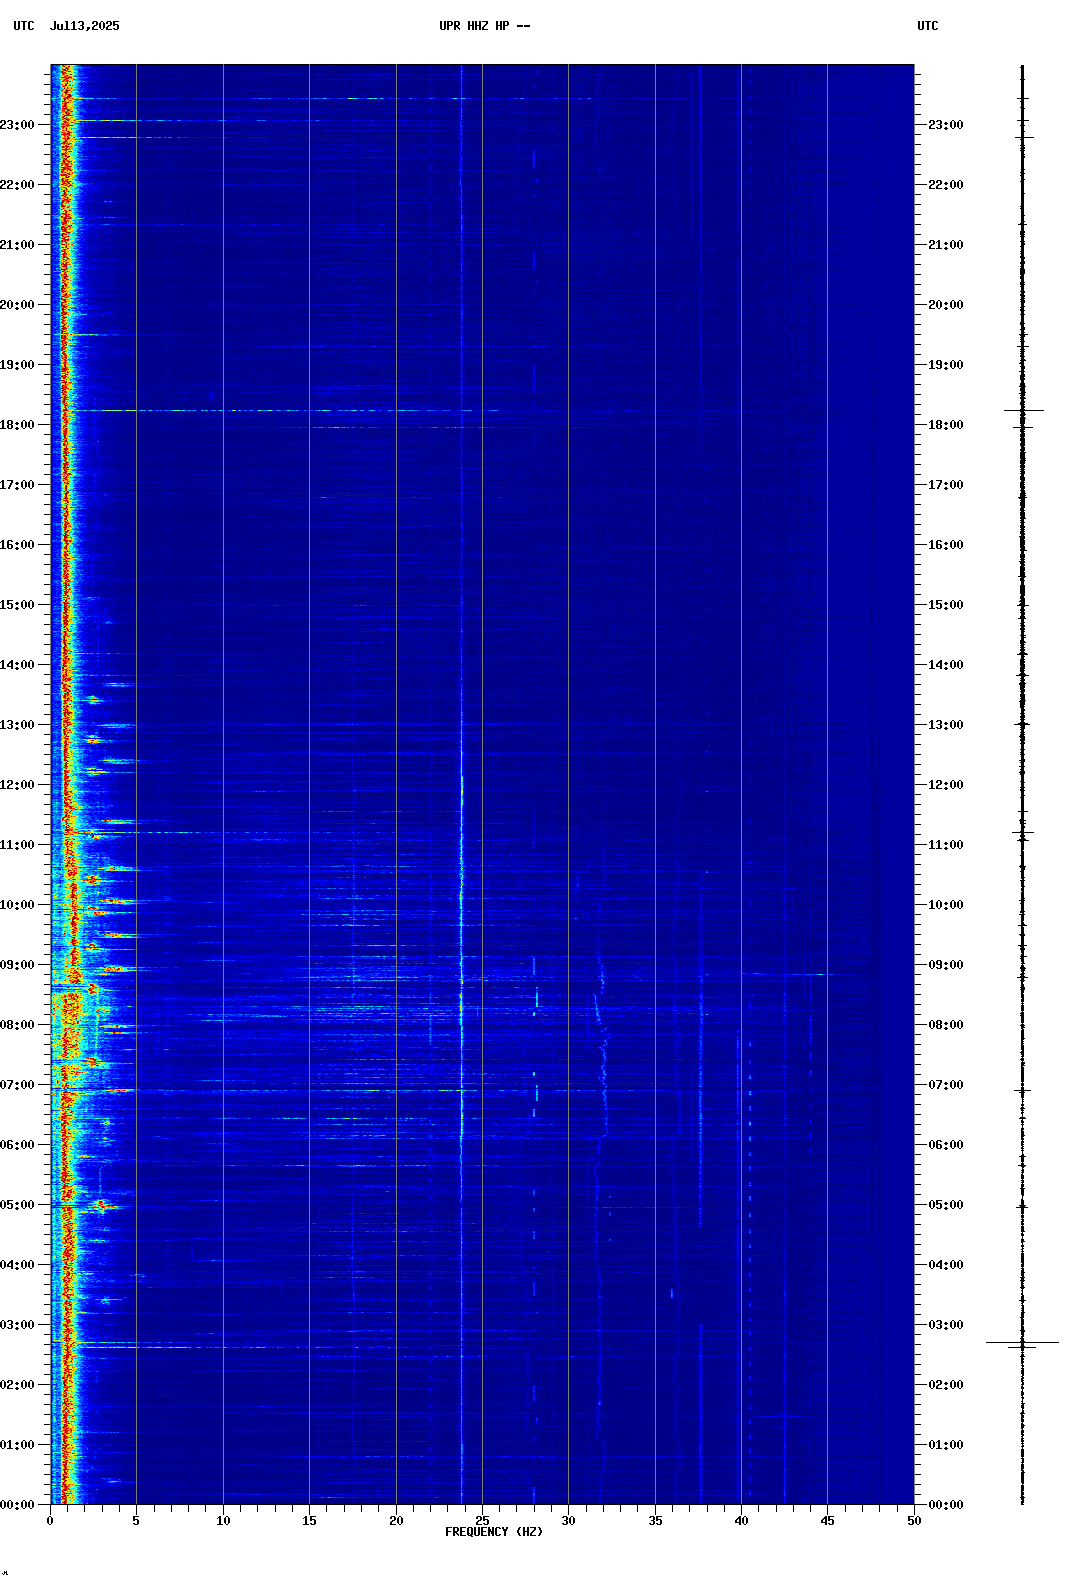Click the 04:00 label on the right time axis
Viewport: 1066px width, 1584px height.
click(946, 1265)
